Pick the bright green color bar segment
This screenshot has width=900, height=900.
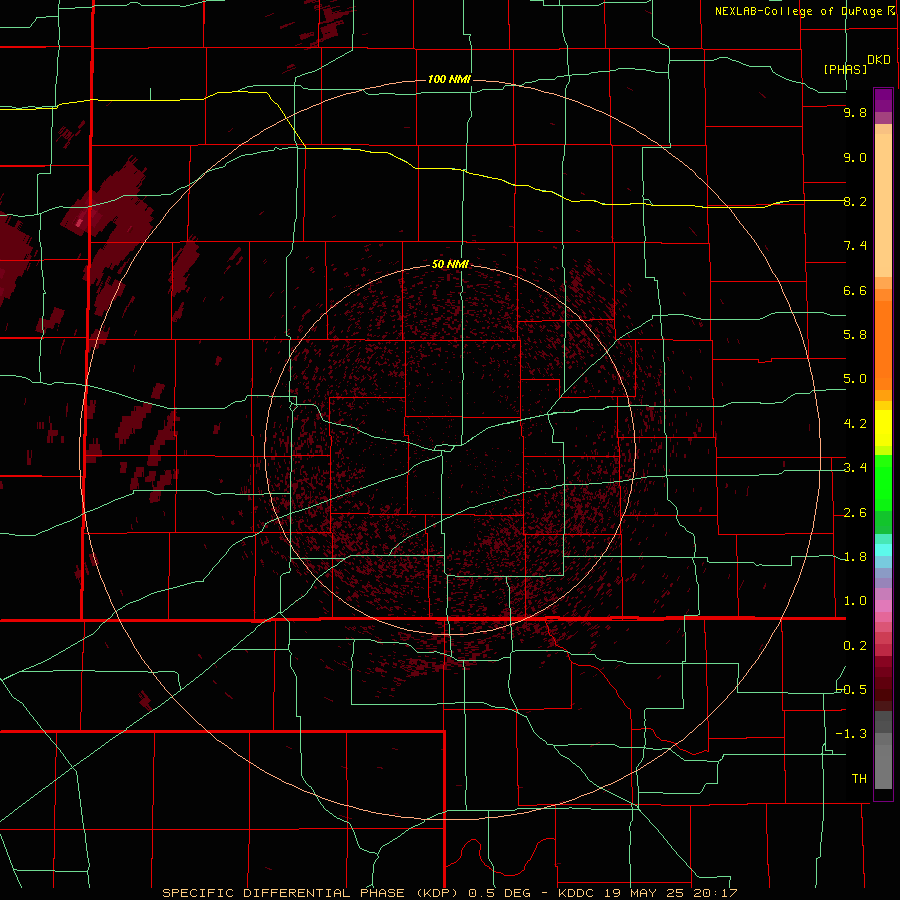(883, 483)
